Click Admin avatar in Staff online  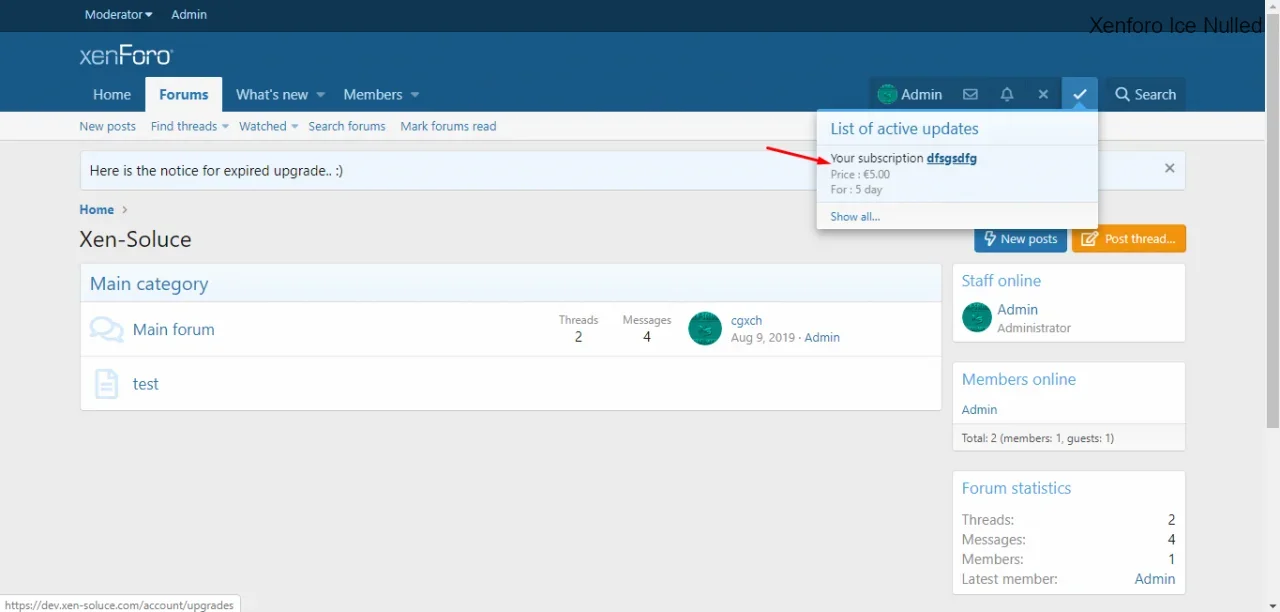point(977,318)
